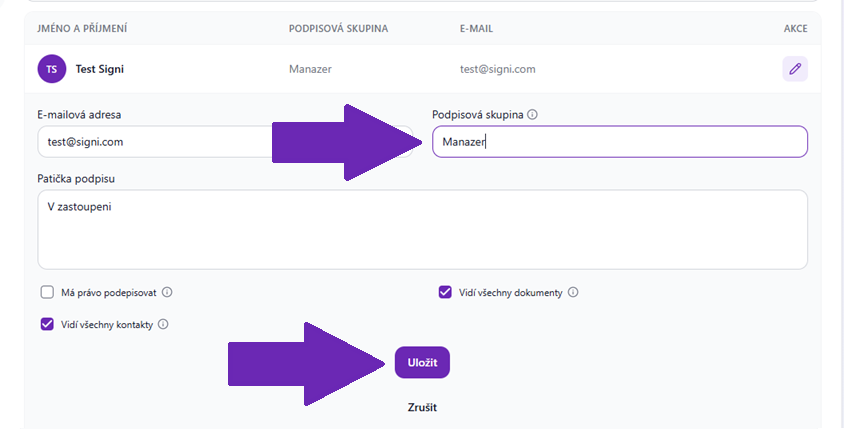Click the test@signi.com address in table row

pos(497,69)
